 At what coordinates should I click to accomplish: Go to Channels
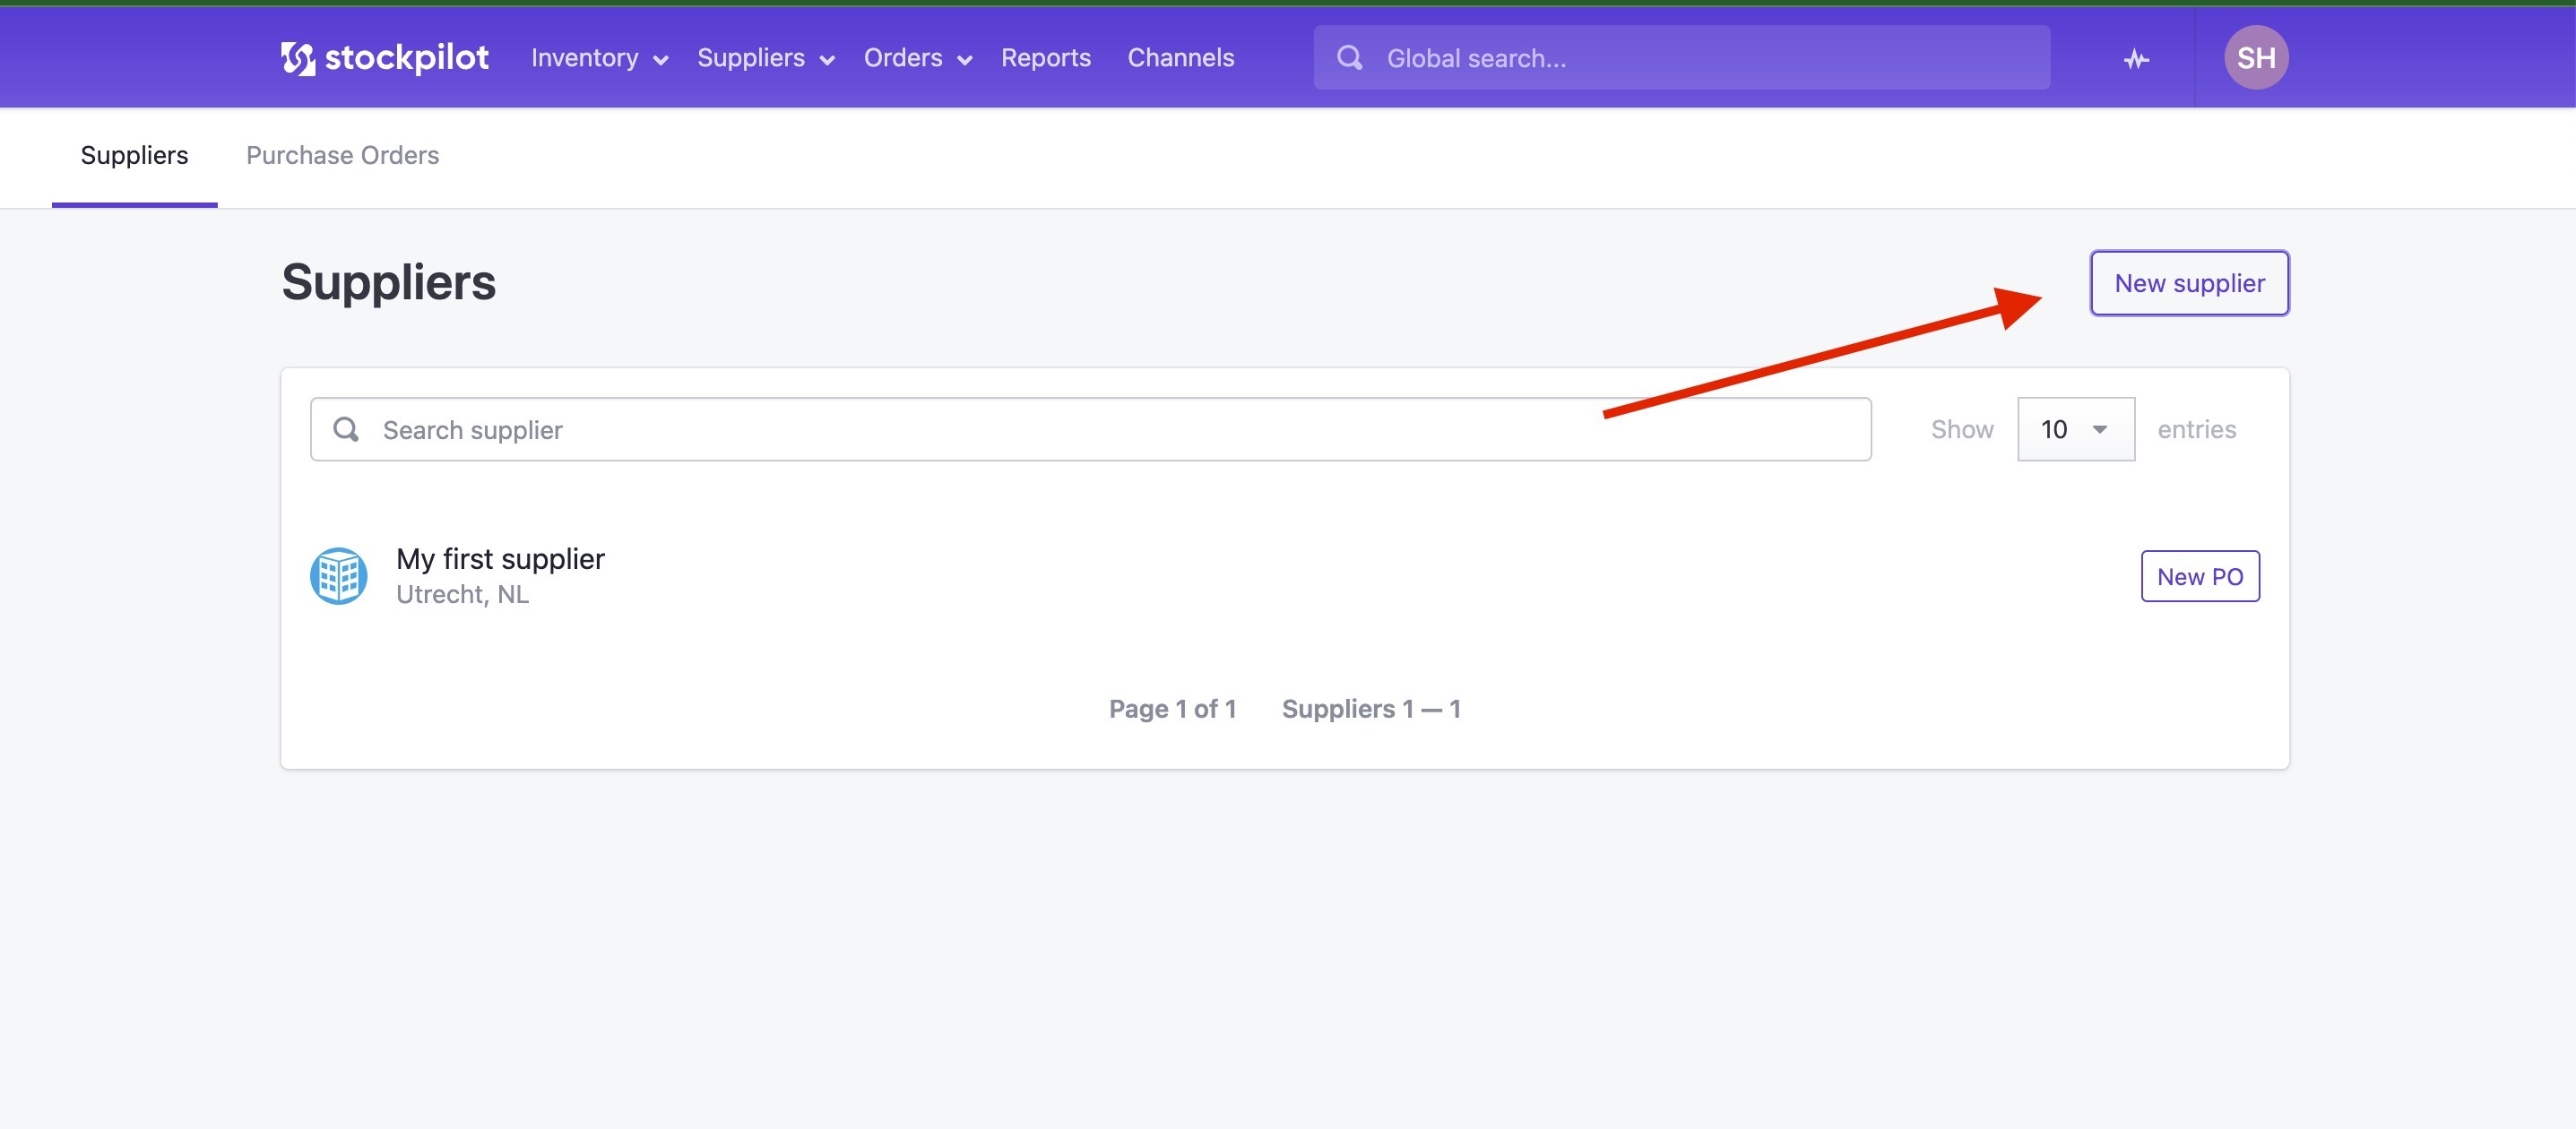click(1181, 58)
